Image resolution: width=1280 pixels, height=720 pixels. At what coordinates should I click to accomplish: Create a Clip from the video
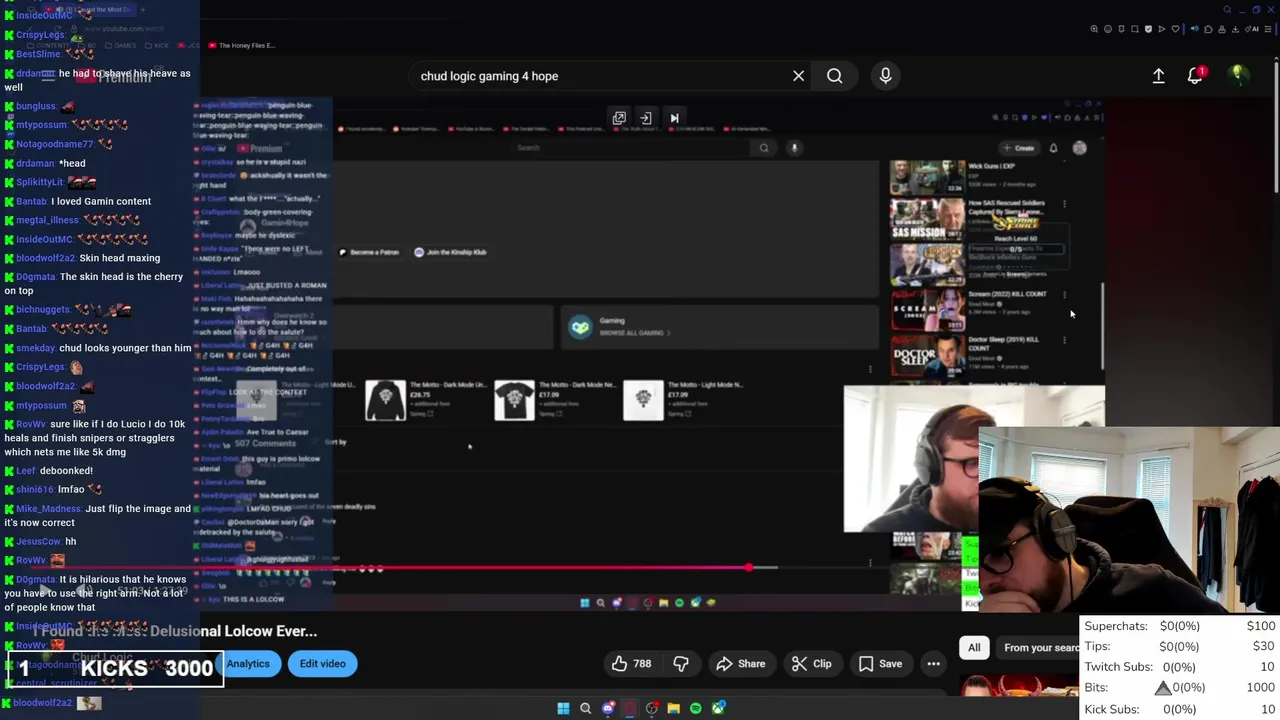pos(811,664)
